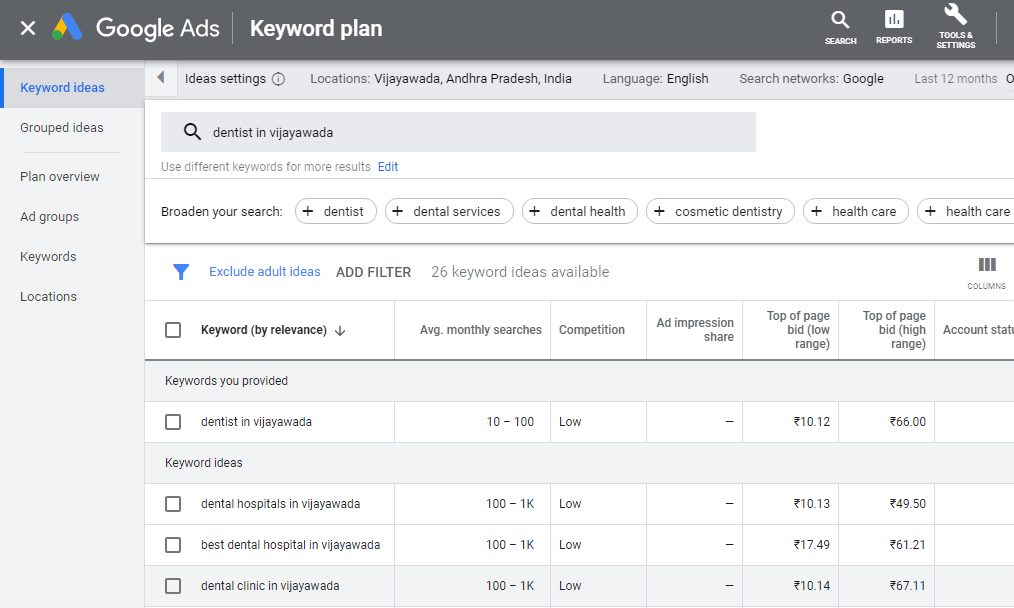1014x608 pixels.
Task: Go to Plan overview in the sidebar
Action: click(59, 177)
